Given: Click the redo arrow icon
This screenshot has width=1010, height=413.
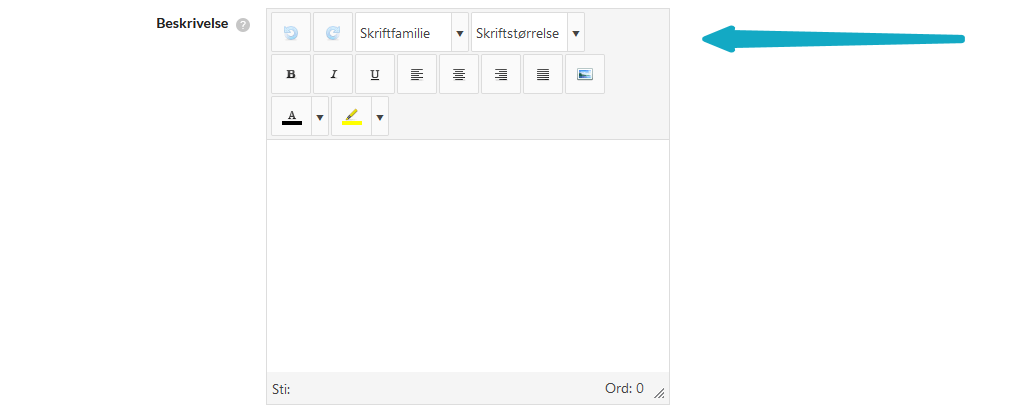Looking at the screenshot, I should click(x=333, y=33).
